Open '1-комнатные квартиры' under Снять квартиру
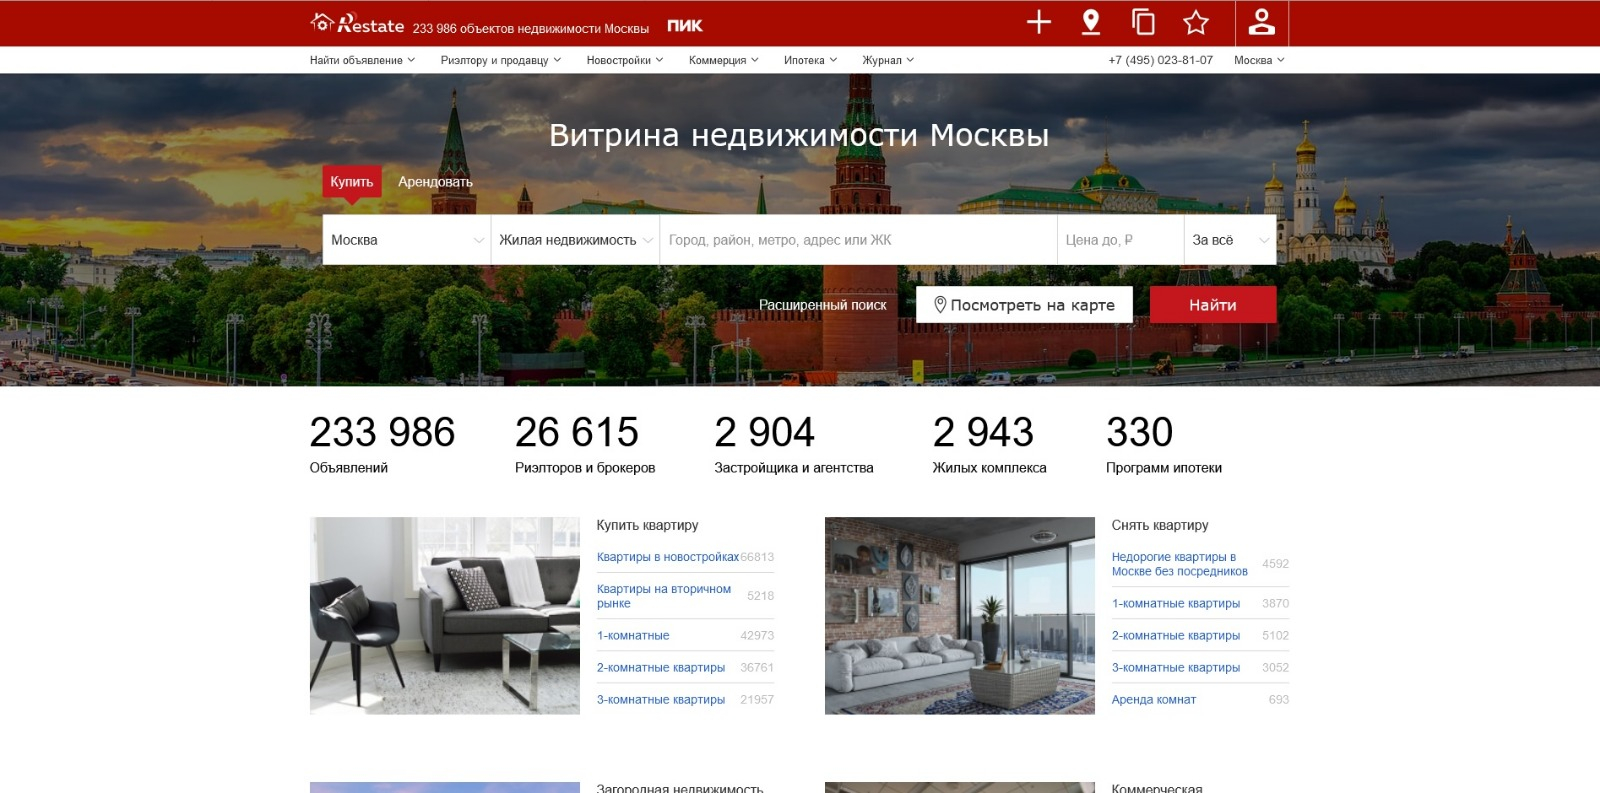The height and width of the screenshot is (793, 1600). tap(1176, 603)
